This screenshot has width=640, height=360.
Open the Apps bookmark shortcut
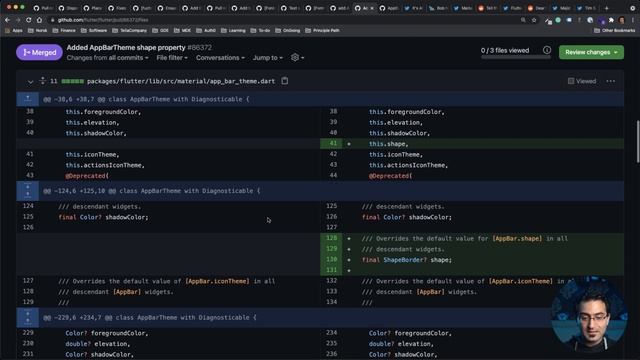pos(13,30)
